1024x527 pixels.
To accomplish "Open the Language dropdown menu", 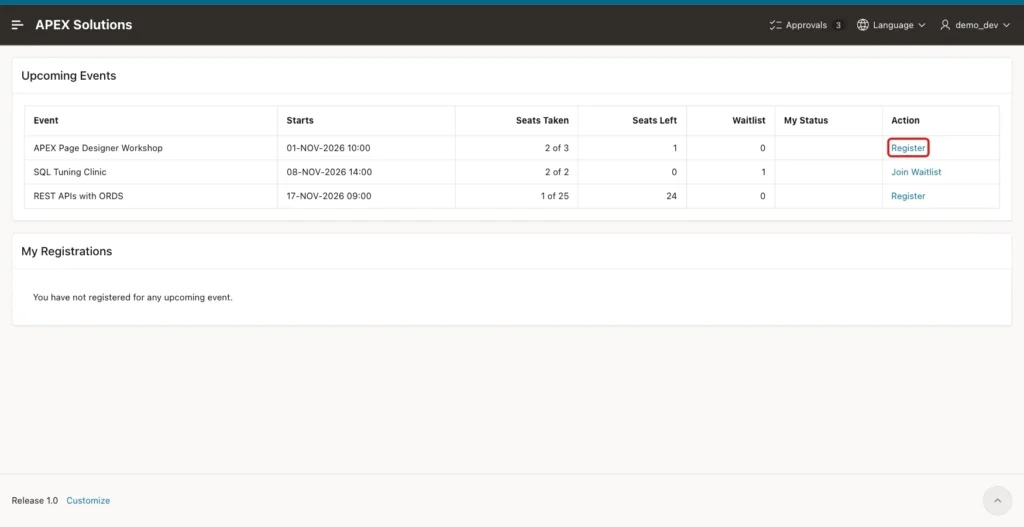I will click(891, 25).
